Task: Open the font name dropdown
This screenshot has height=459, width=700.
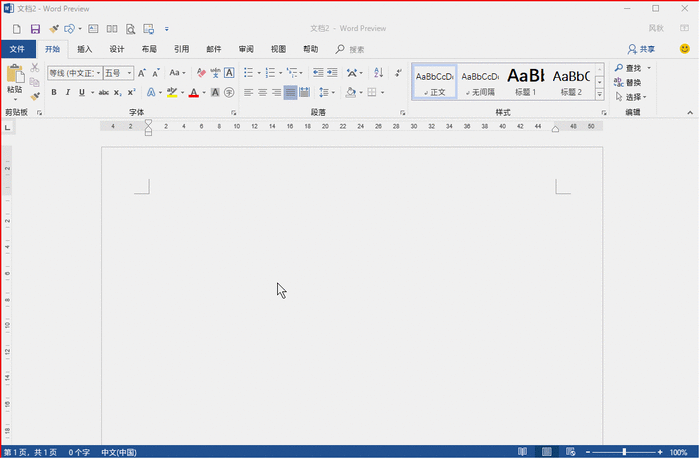Action: [x=98, y=73]
